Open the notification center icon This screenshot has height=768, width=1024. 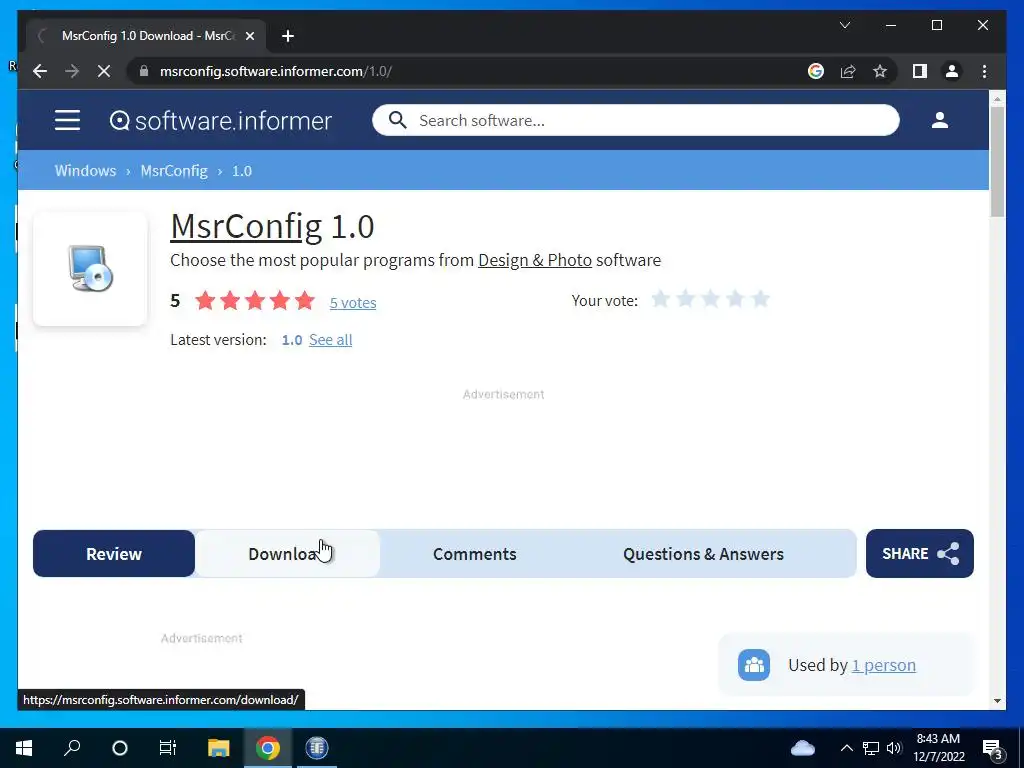(993, 749)
